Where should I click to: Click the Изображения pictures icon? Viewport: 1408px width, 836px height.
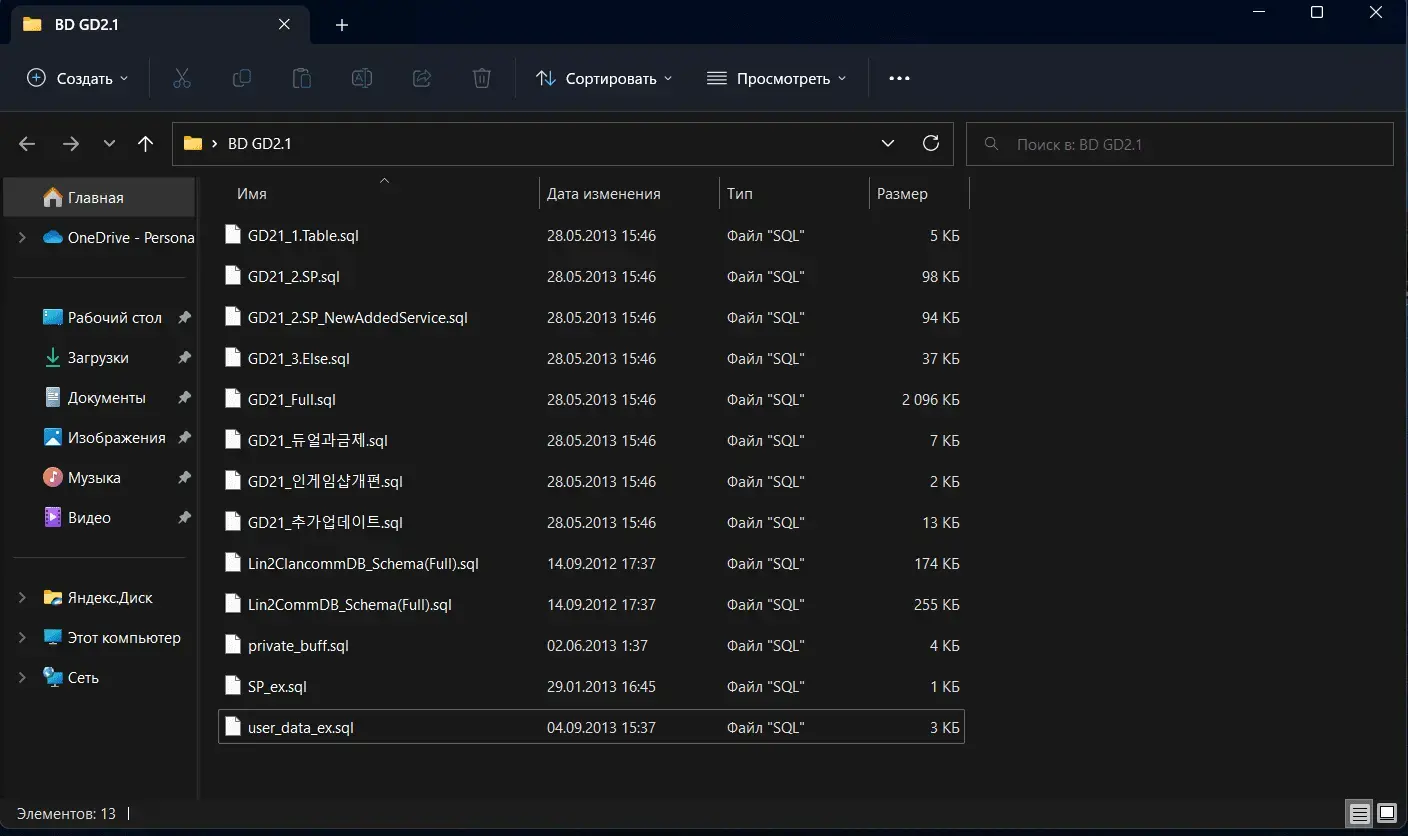(53, 437)
